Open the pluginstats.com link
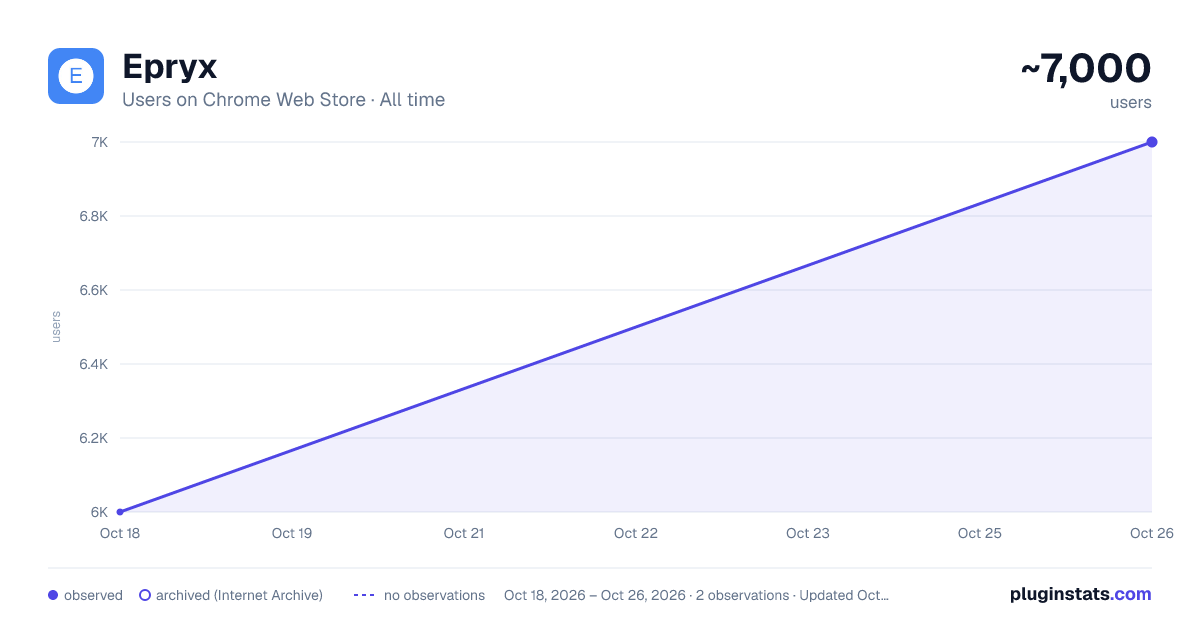Image resolution: width=1200 pixels, height=630 pixels. 1080,594
